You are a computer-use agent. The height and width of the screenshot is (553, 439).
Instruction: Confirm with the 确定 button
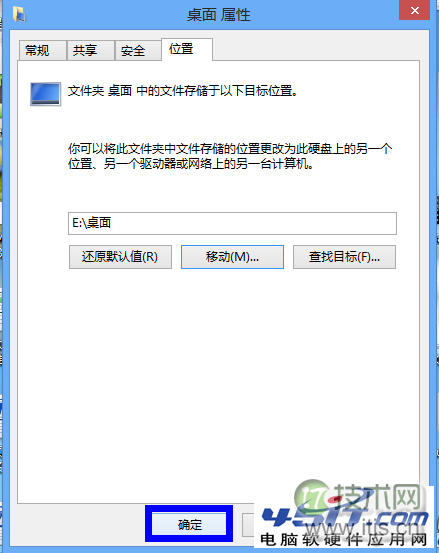tap(189, 524)
